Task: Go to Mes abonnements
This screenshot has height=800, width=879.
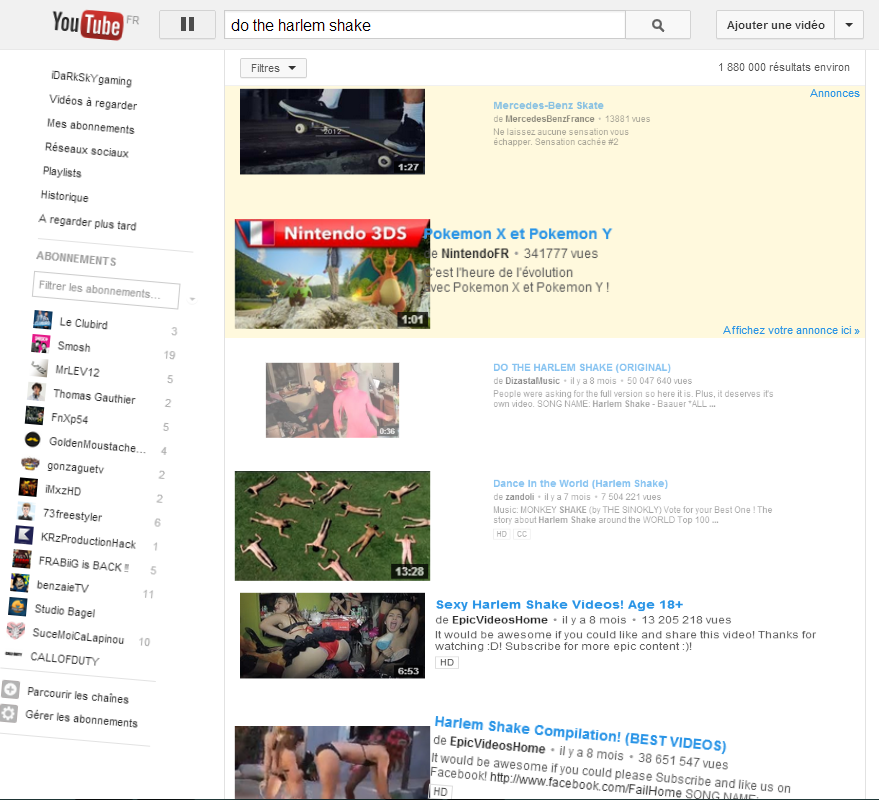Action: [x=91, y=126]
